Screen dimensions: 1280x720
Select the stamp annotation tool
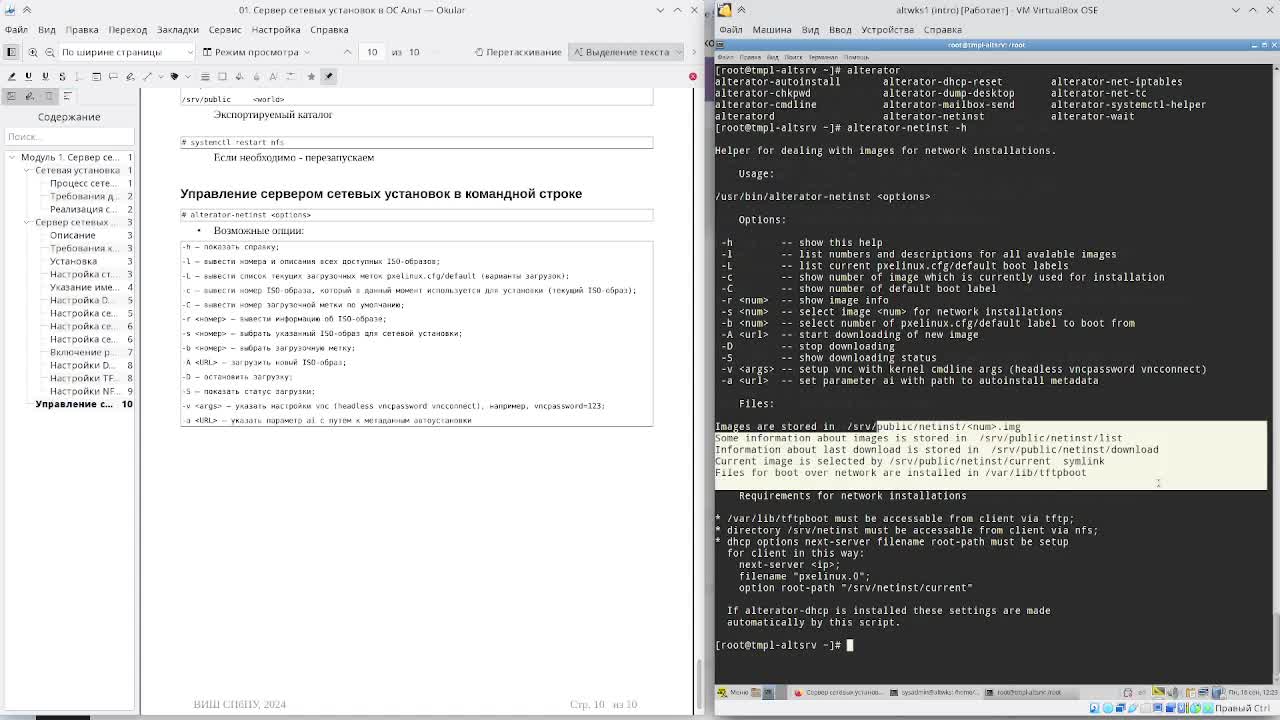[x=174, y=76]
